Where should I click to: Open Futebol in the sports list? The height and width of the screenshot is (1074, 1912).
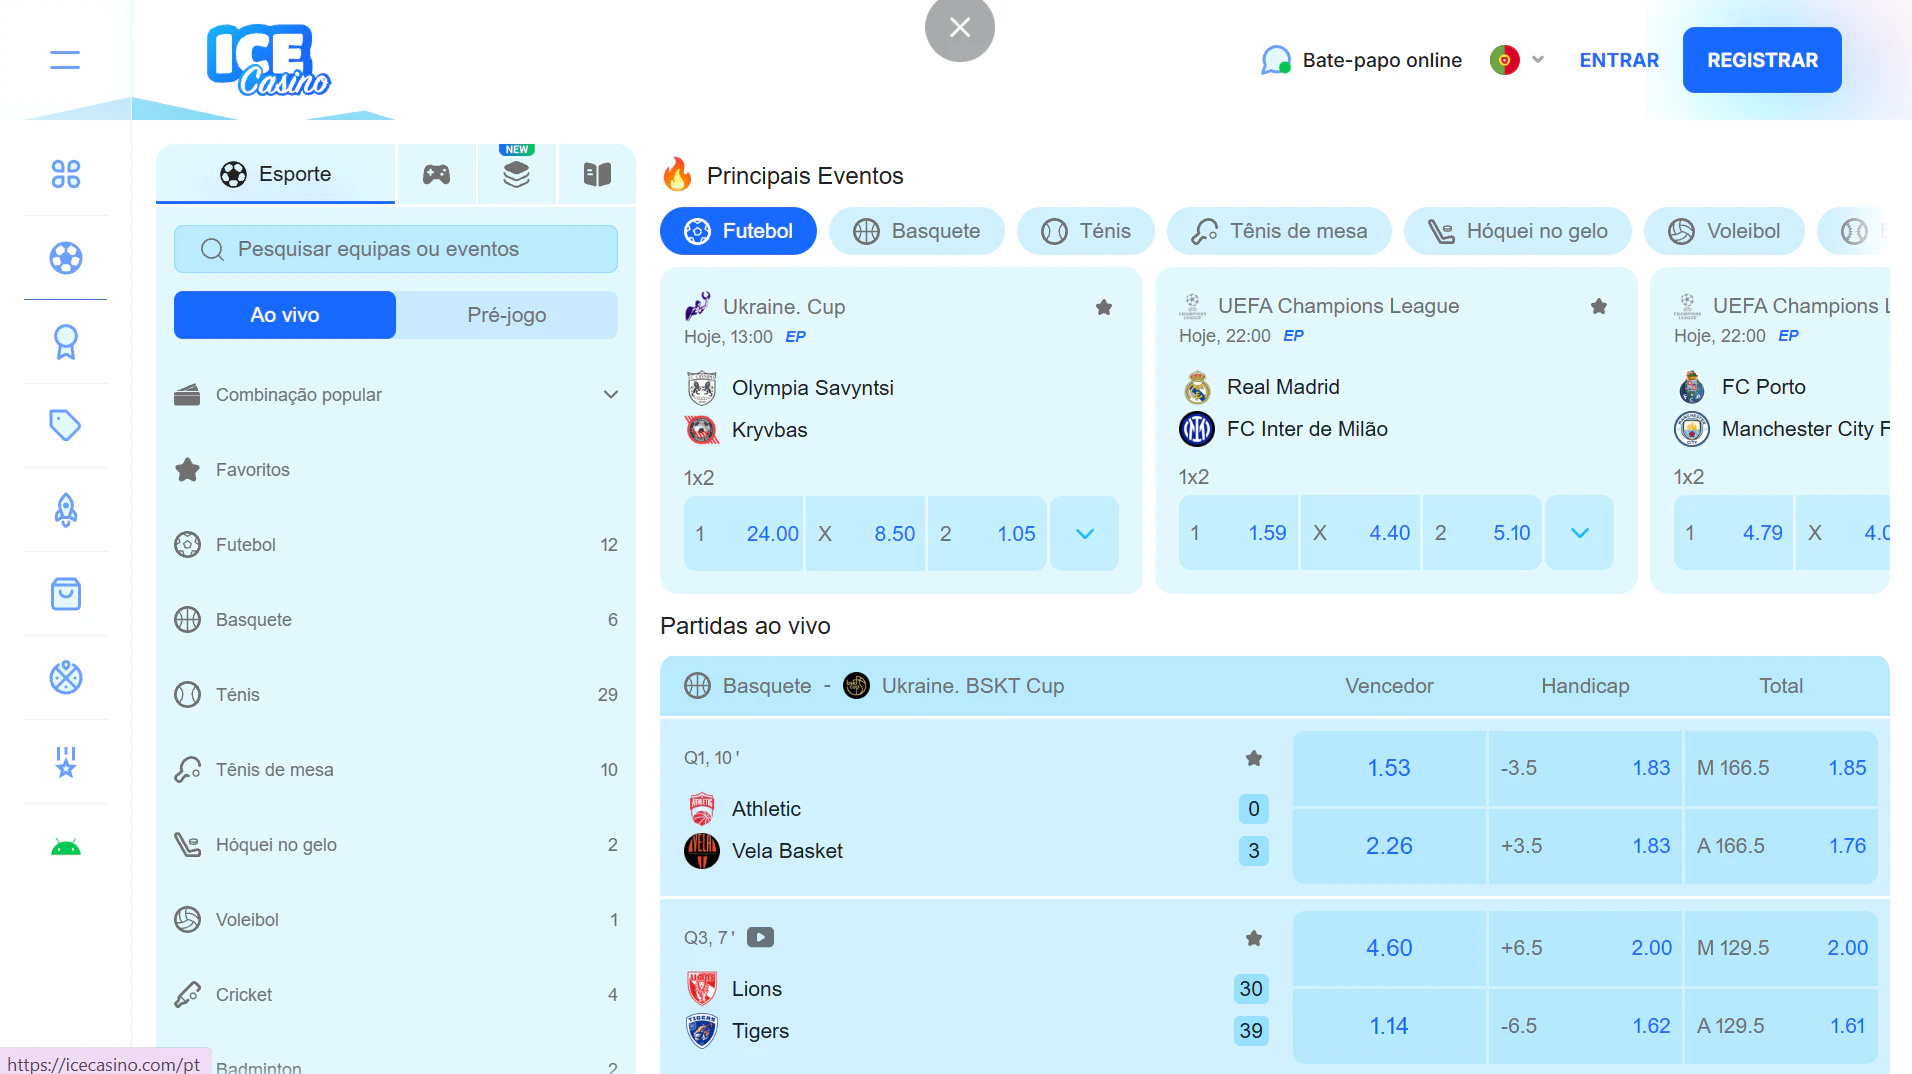[x=396, y=545]
